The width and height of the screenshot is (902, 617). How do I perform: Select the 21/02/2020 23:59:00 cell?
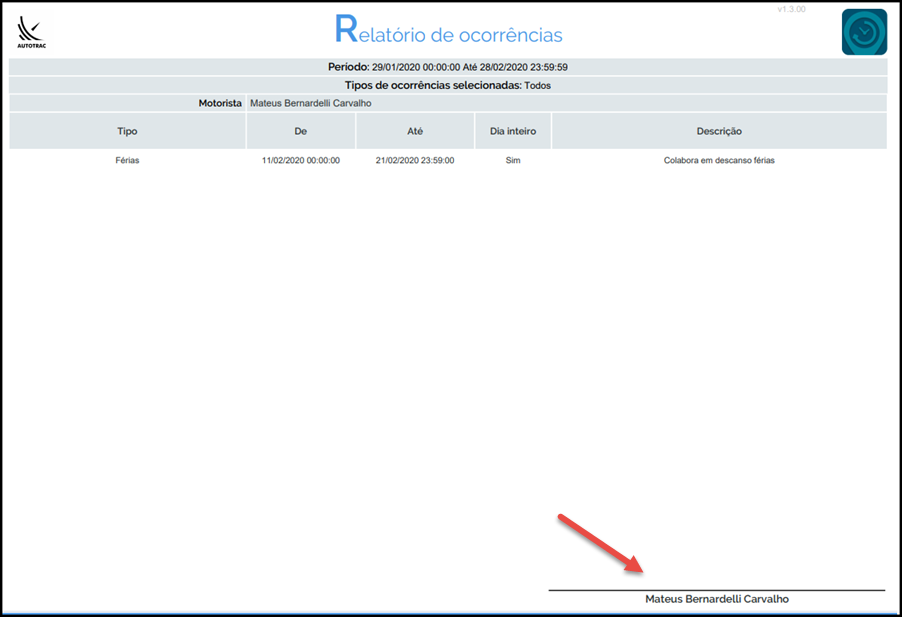coord(415,160)
